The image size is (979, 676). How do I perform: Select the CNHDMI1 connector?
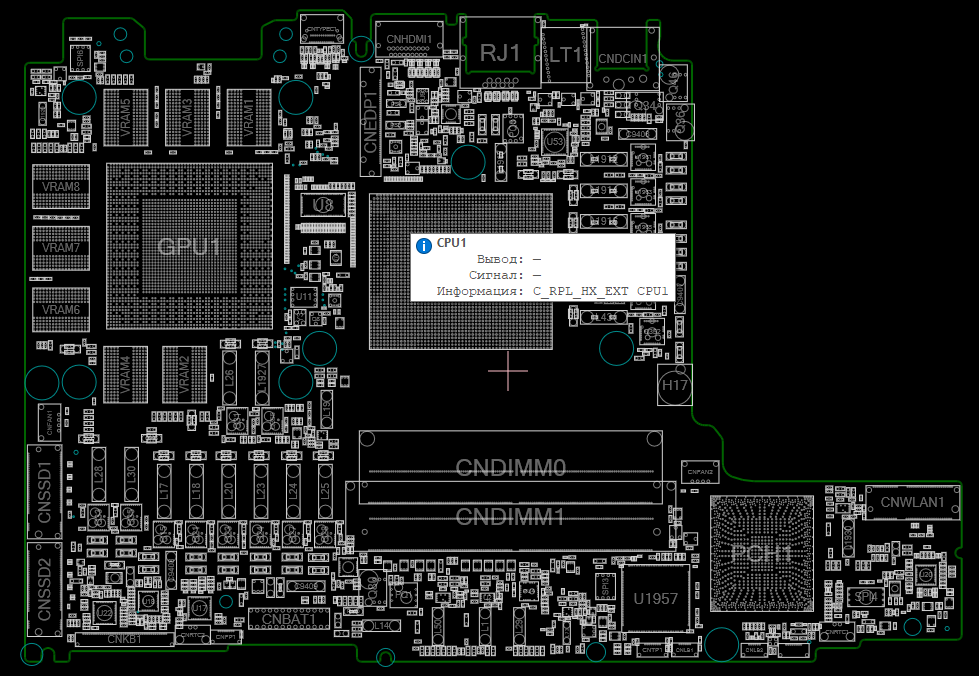pos(408,40)
